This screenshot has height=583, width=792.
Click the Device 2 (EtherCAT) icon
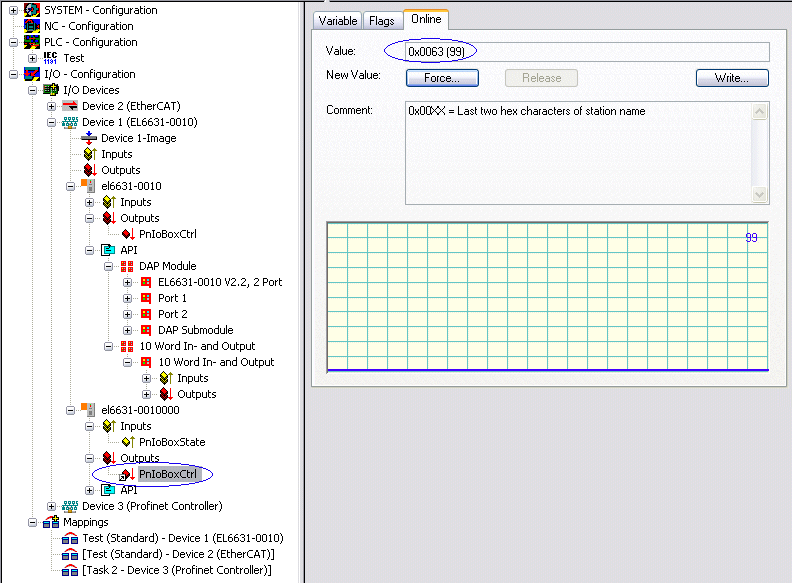click(70, 106)
